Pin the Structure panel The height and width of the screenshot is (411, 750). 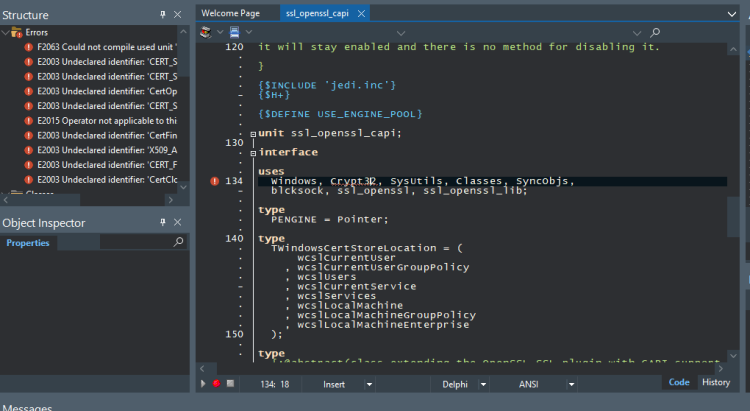click(163, 14)
